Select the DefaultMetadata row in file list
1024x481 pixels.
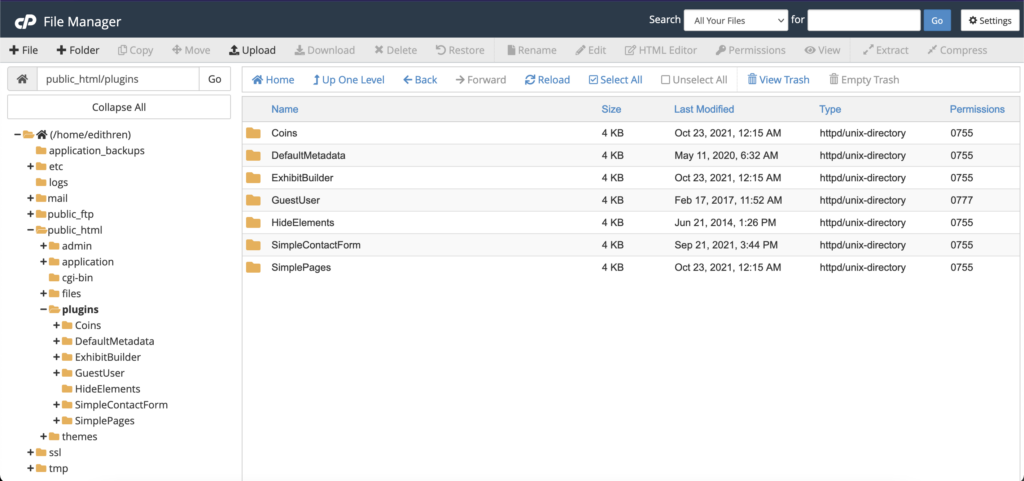tap(631, 155)
